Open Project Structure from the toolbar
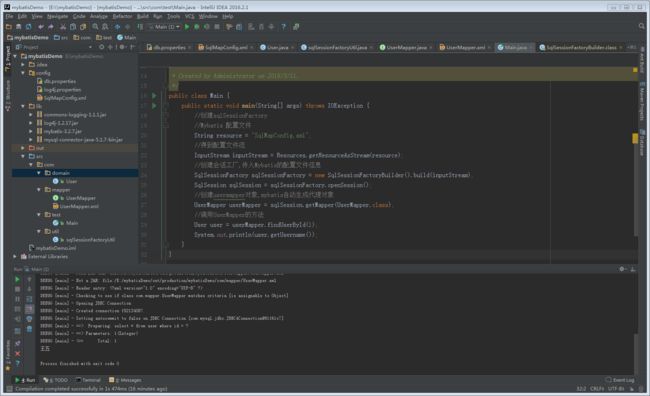Image resolution: width=650 pixels, height=396 pixels. [x=239, y=27]
